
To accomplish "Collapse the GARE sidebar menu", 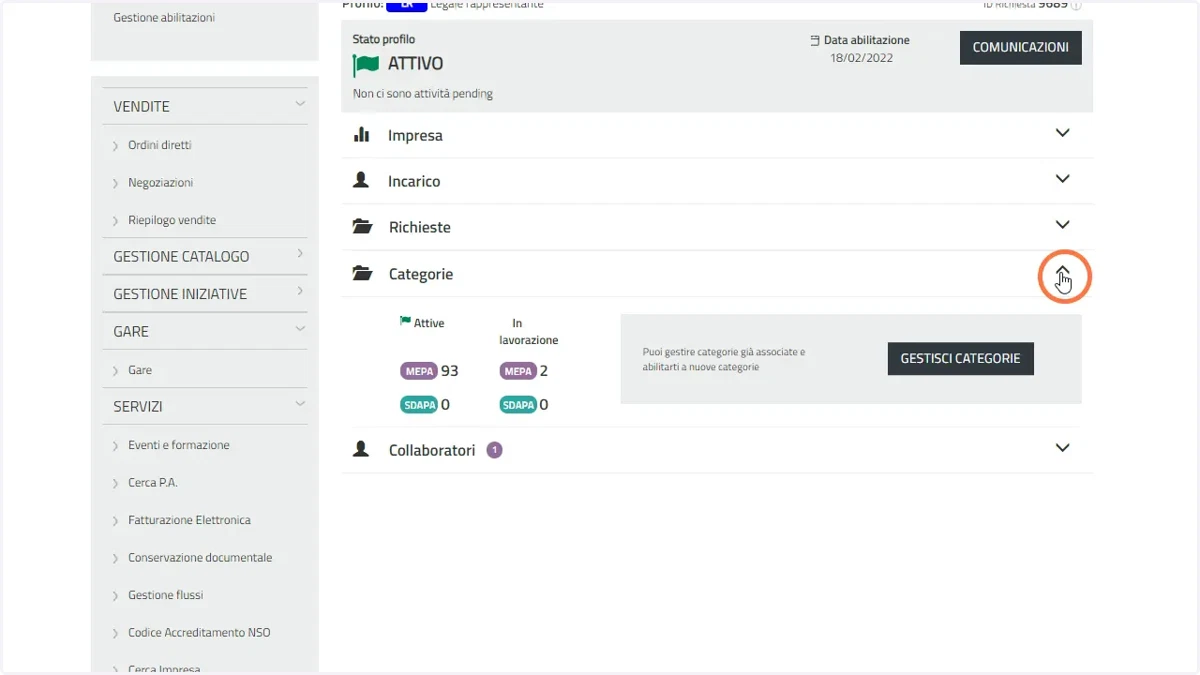I will pyautogui.click(x=300, y=328).
